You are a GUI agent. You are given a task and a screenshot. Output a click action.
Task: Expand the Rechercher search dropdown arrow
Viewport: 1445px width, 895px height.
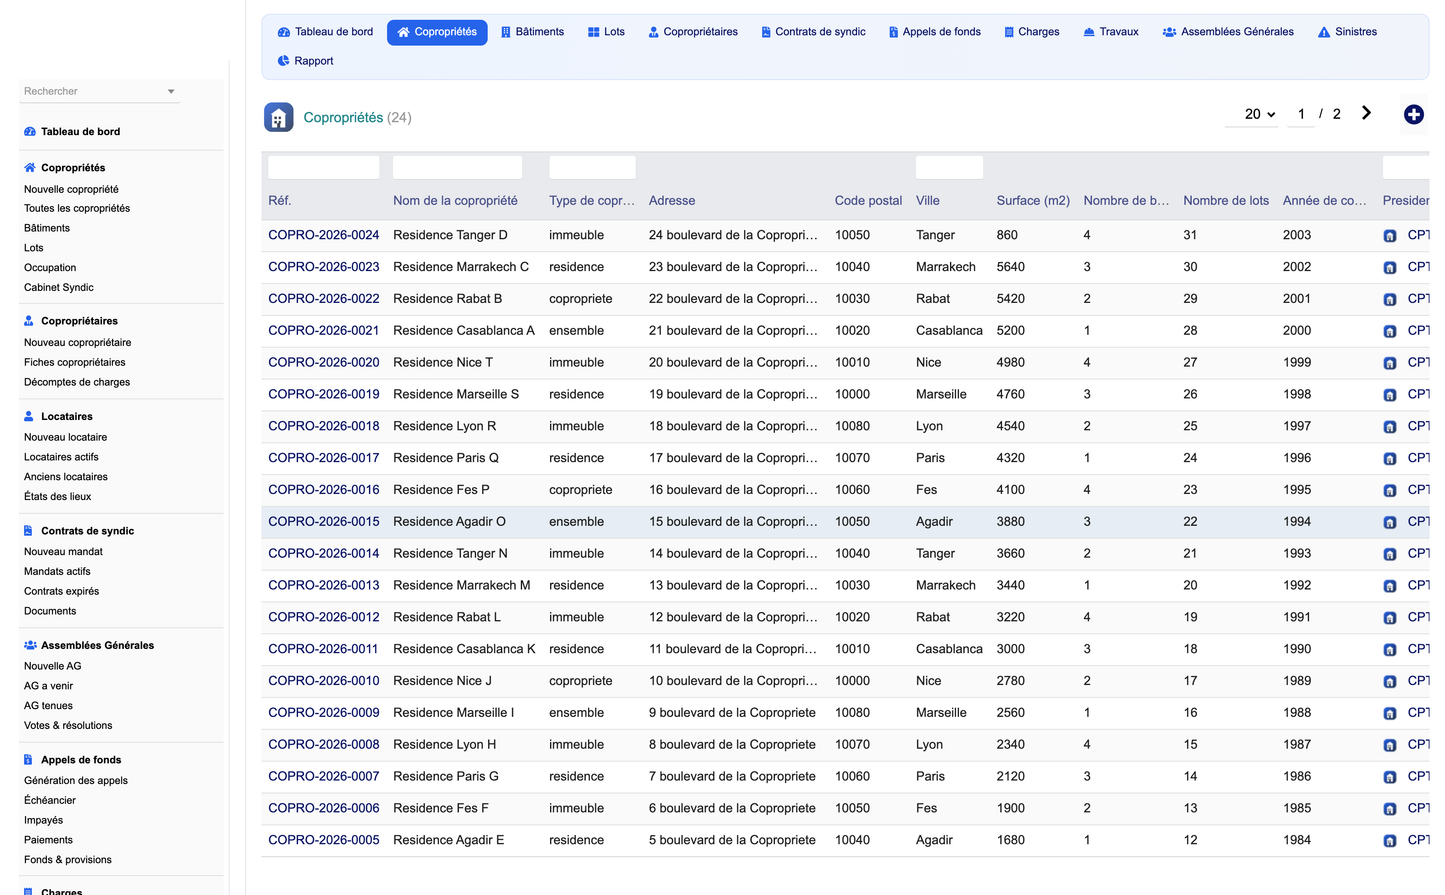pyautogui.click(x=171, y=92)
